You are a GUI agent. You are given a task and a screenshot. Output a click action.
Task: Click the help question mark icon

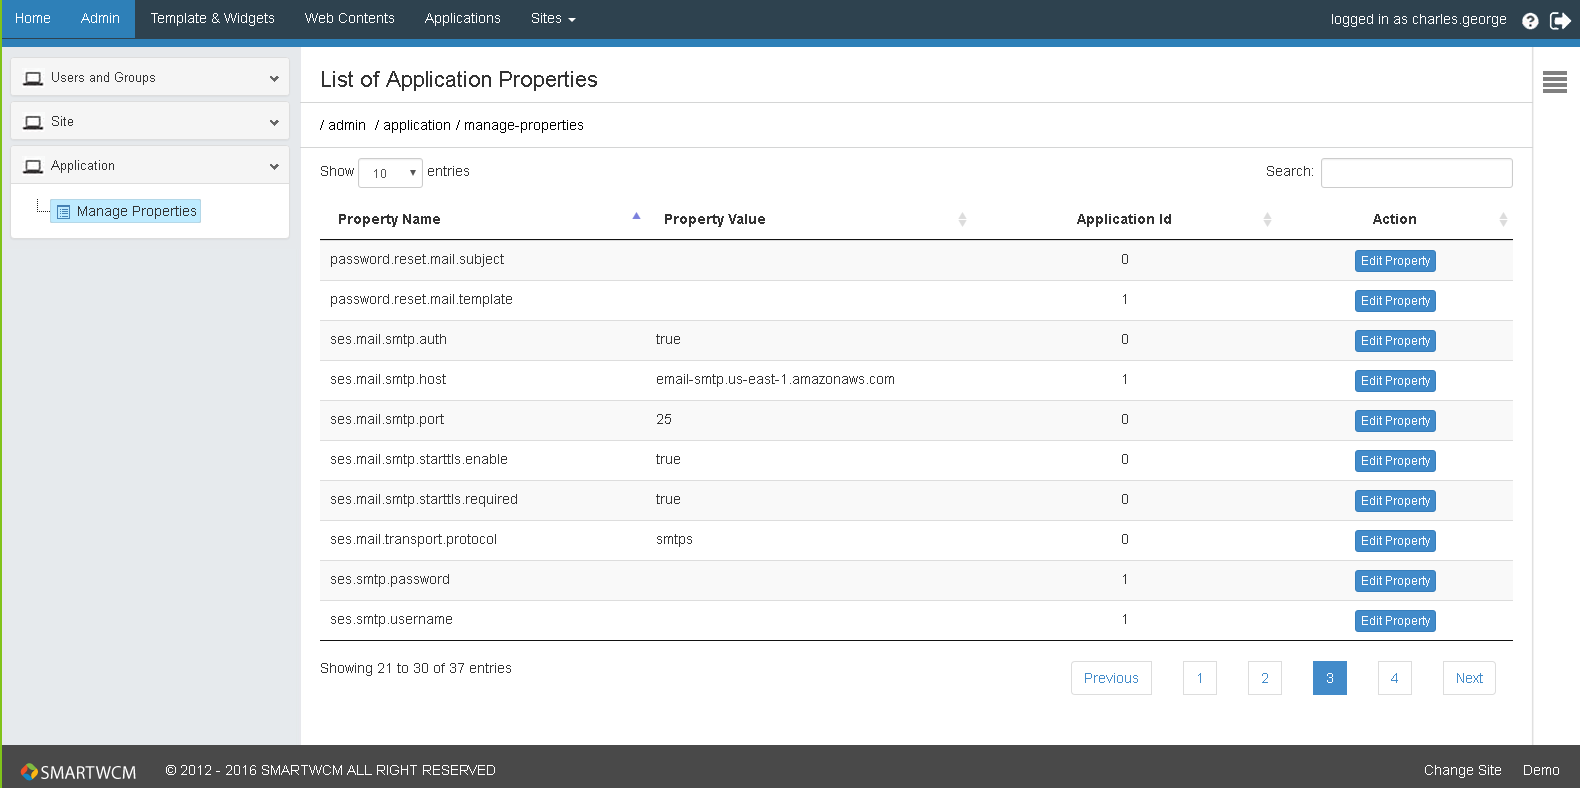1530,21
